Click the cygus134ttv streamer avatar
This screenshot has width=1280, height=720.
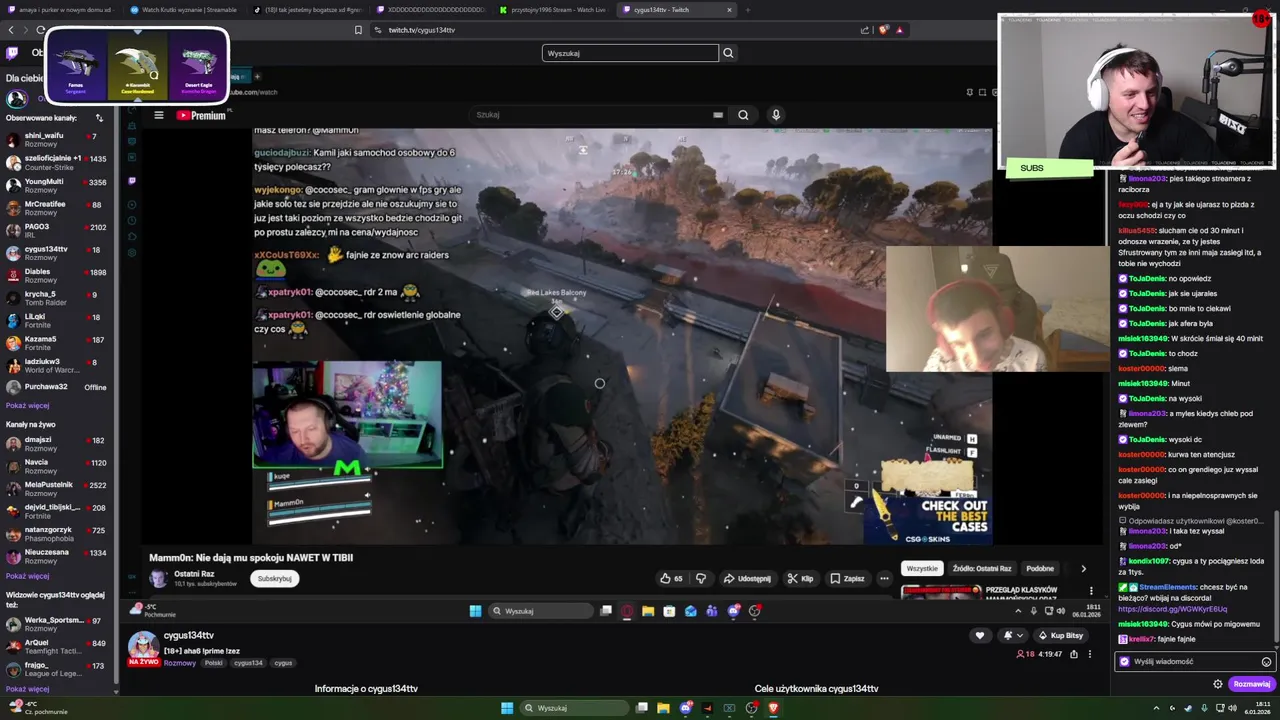coord(143,646)
